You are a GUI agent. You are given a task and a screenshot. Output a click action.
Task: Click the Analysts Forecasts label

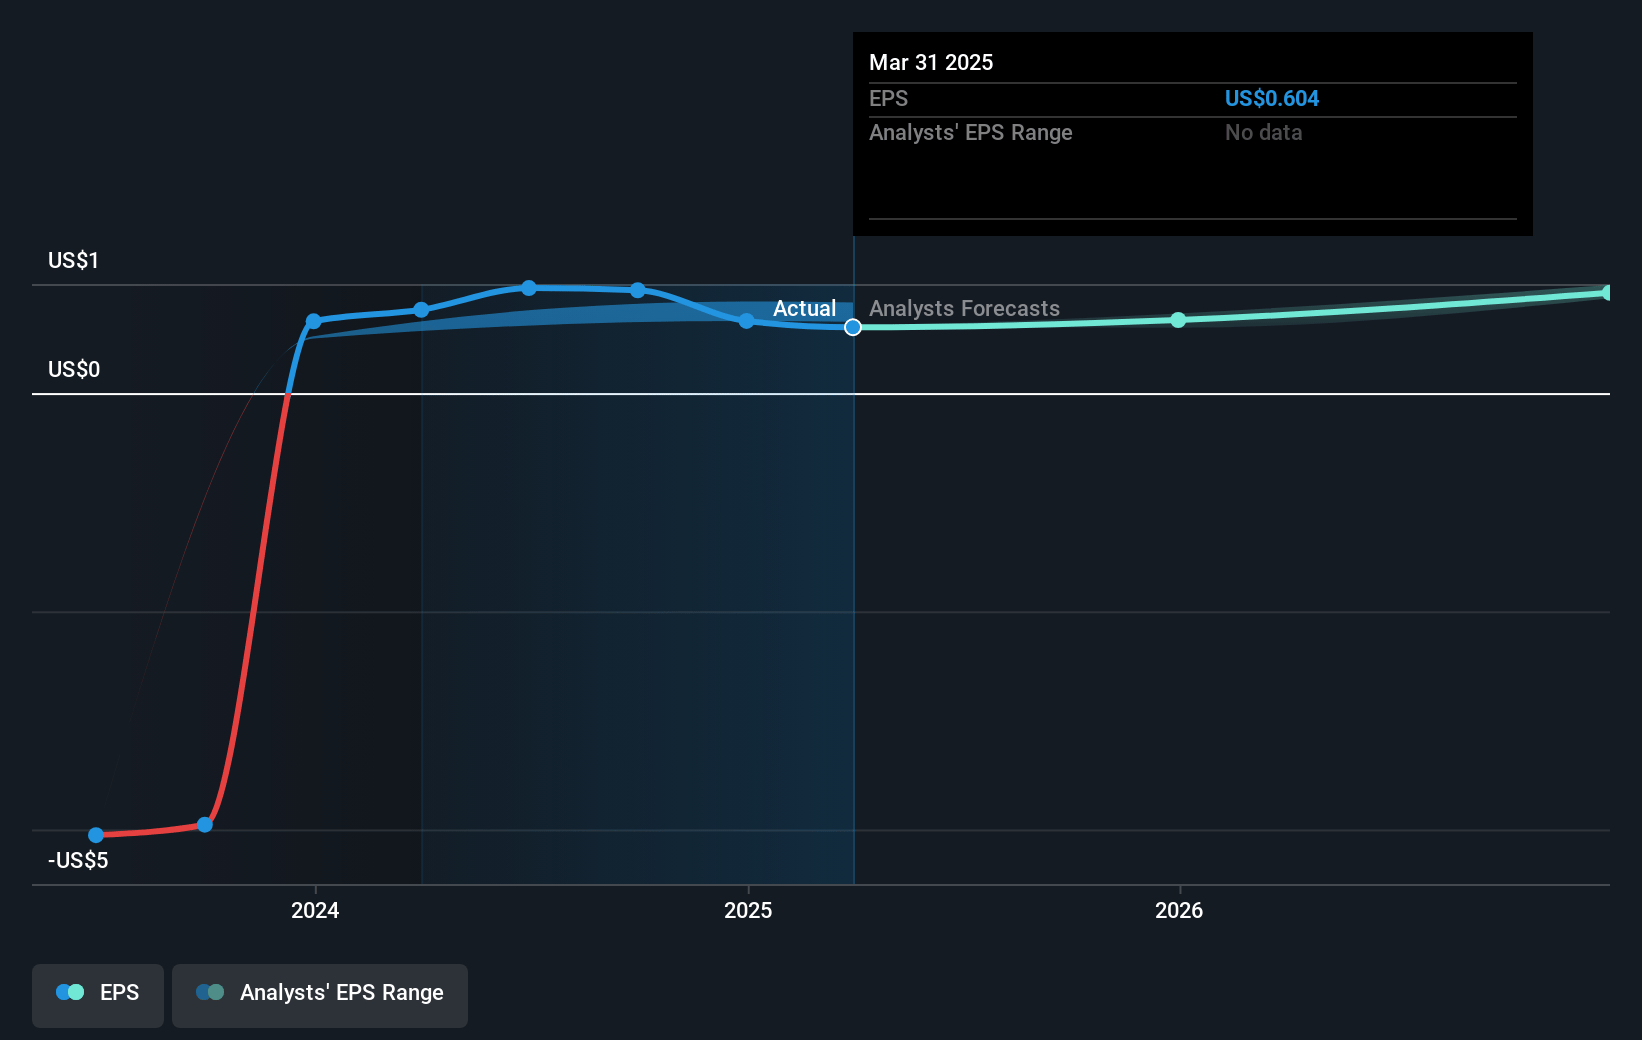click(x=964, y=308)
